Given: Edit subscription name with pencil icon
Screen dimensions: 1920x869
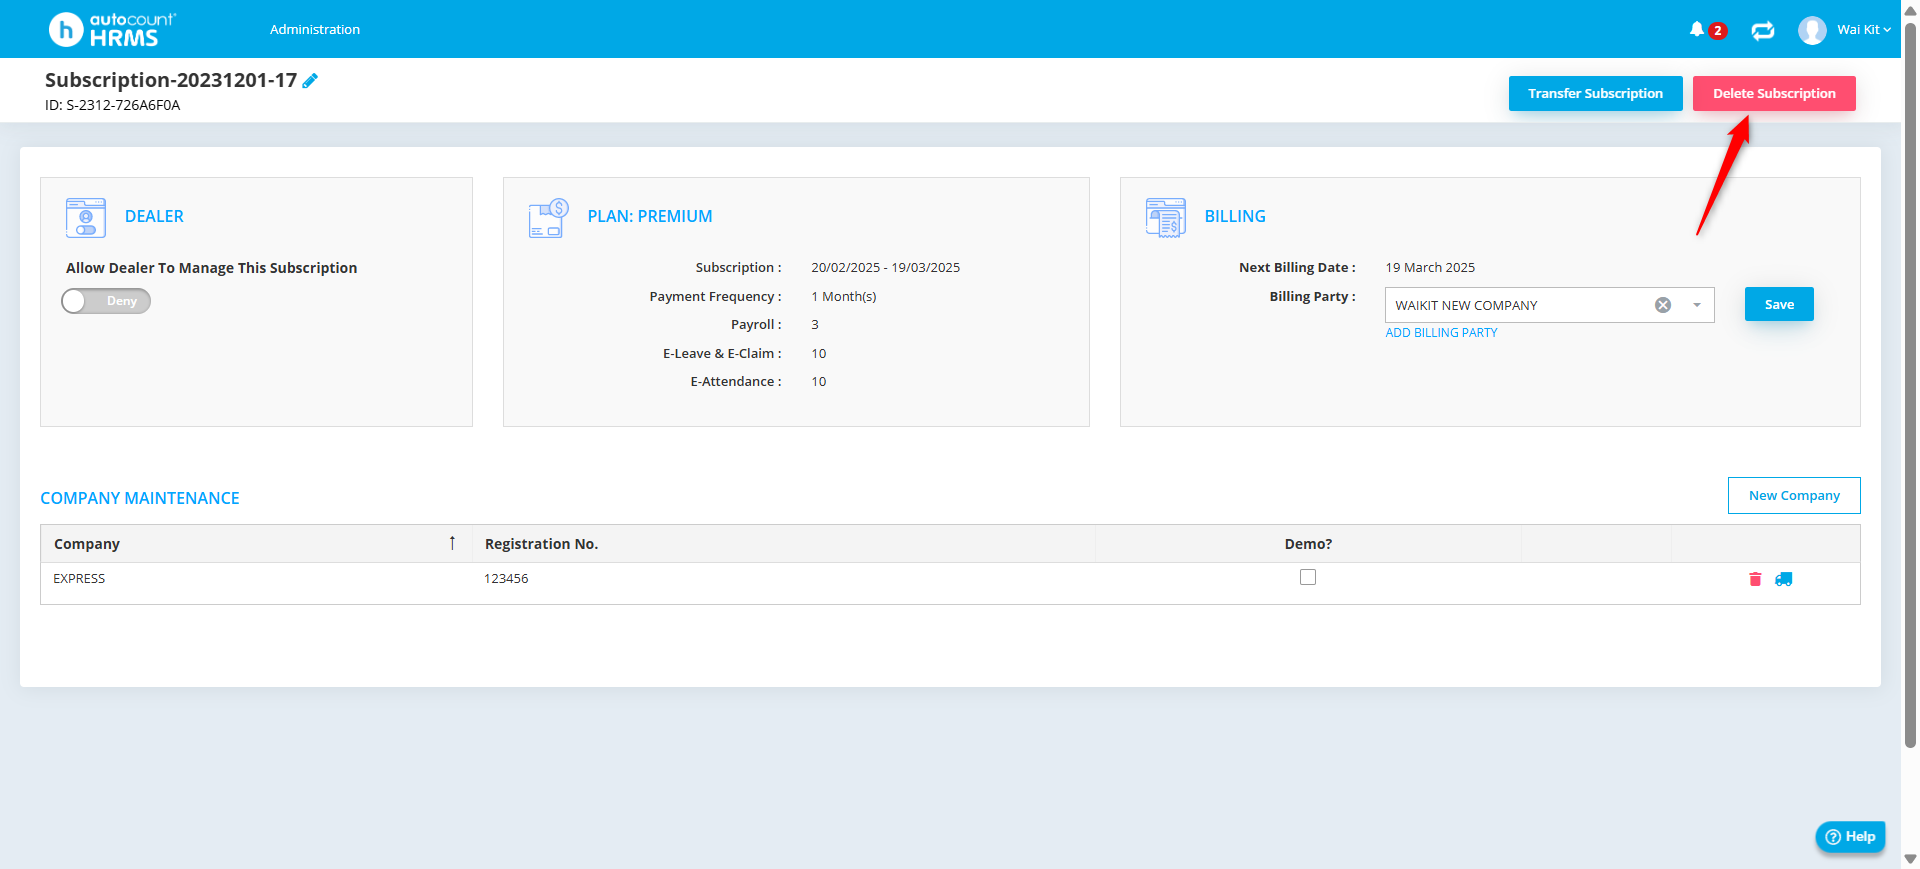Looking at the screenshot, I should (310, 81).
